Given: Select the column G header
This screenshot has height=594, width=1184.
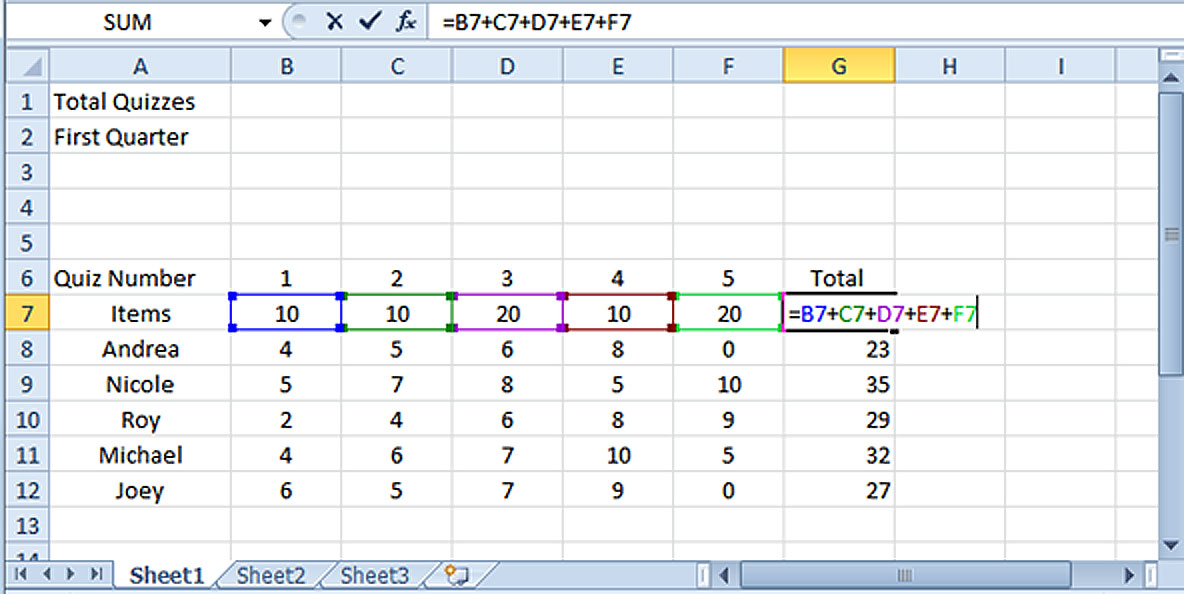Looking at the screenshot, I should coord(838,66).
